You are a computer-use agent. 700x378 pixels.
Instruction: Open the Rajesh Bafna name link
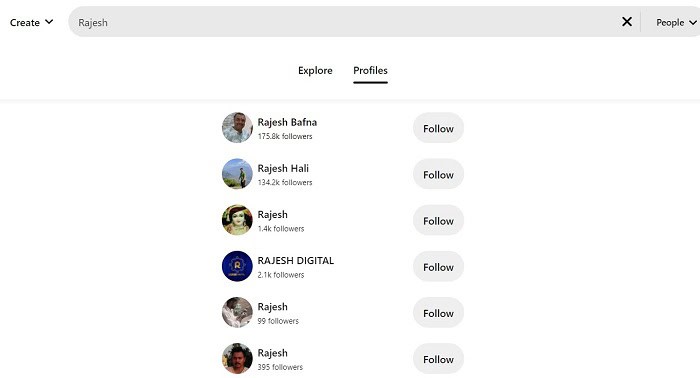coord(287,122)
